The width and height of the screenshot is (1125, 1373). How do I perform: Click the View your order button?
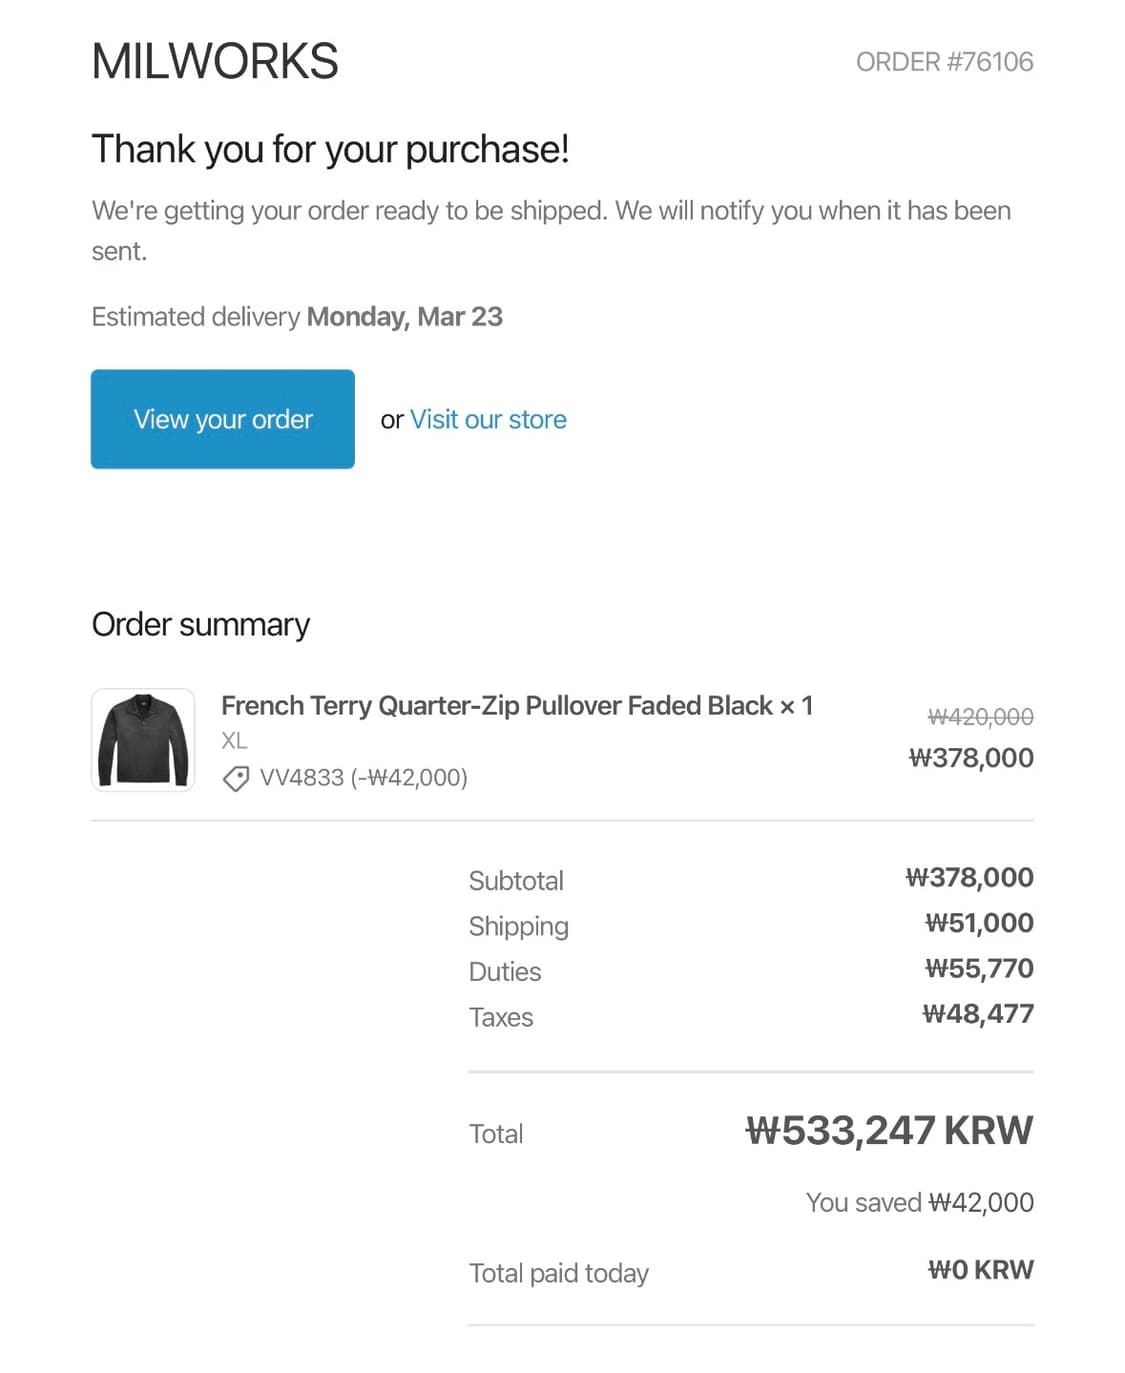(x=222, y=419)
